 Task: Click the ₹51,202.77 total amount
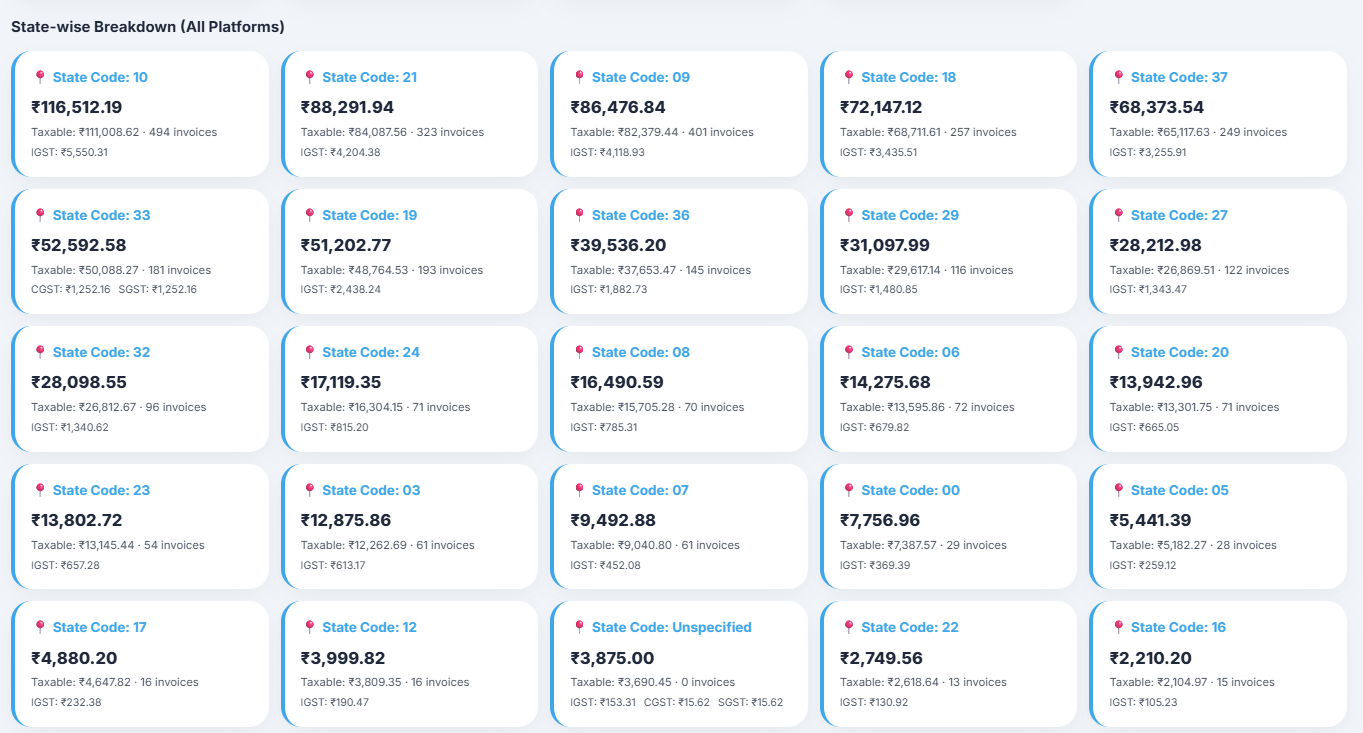(x=346, y=245)
